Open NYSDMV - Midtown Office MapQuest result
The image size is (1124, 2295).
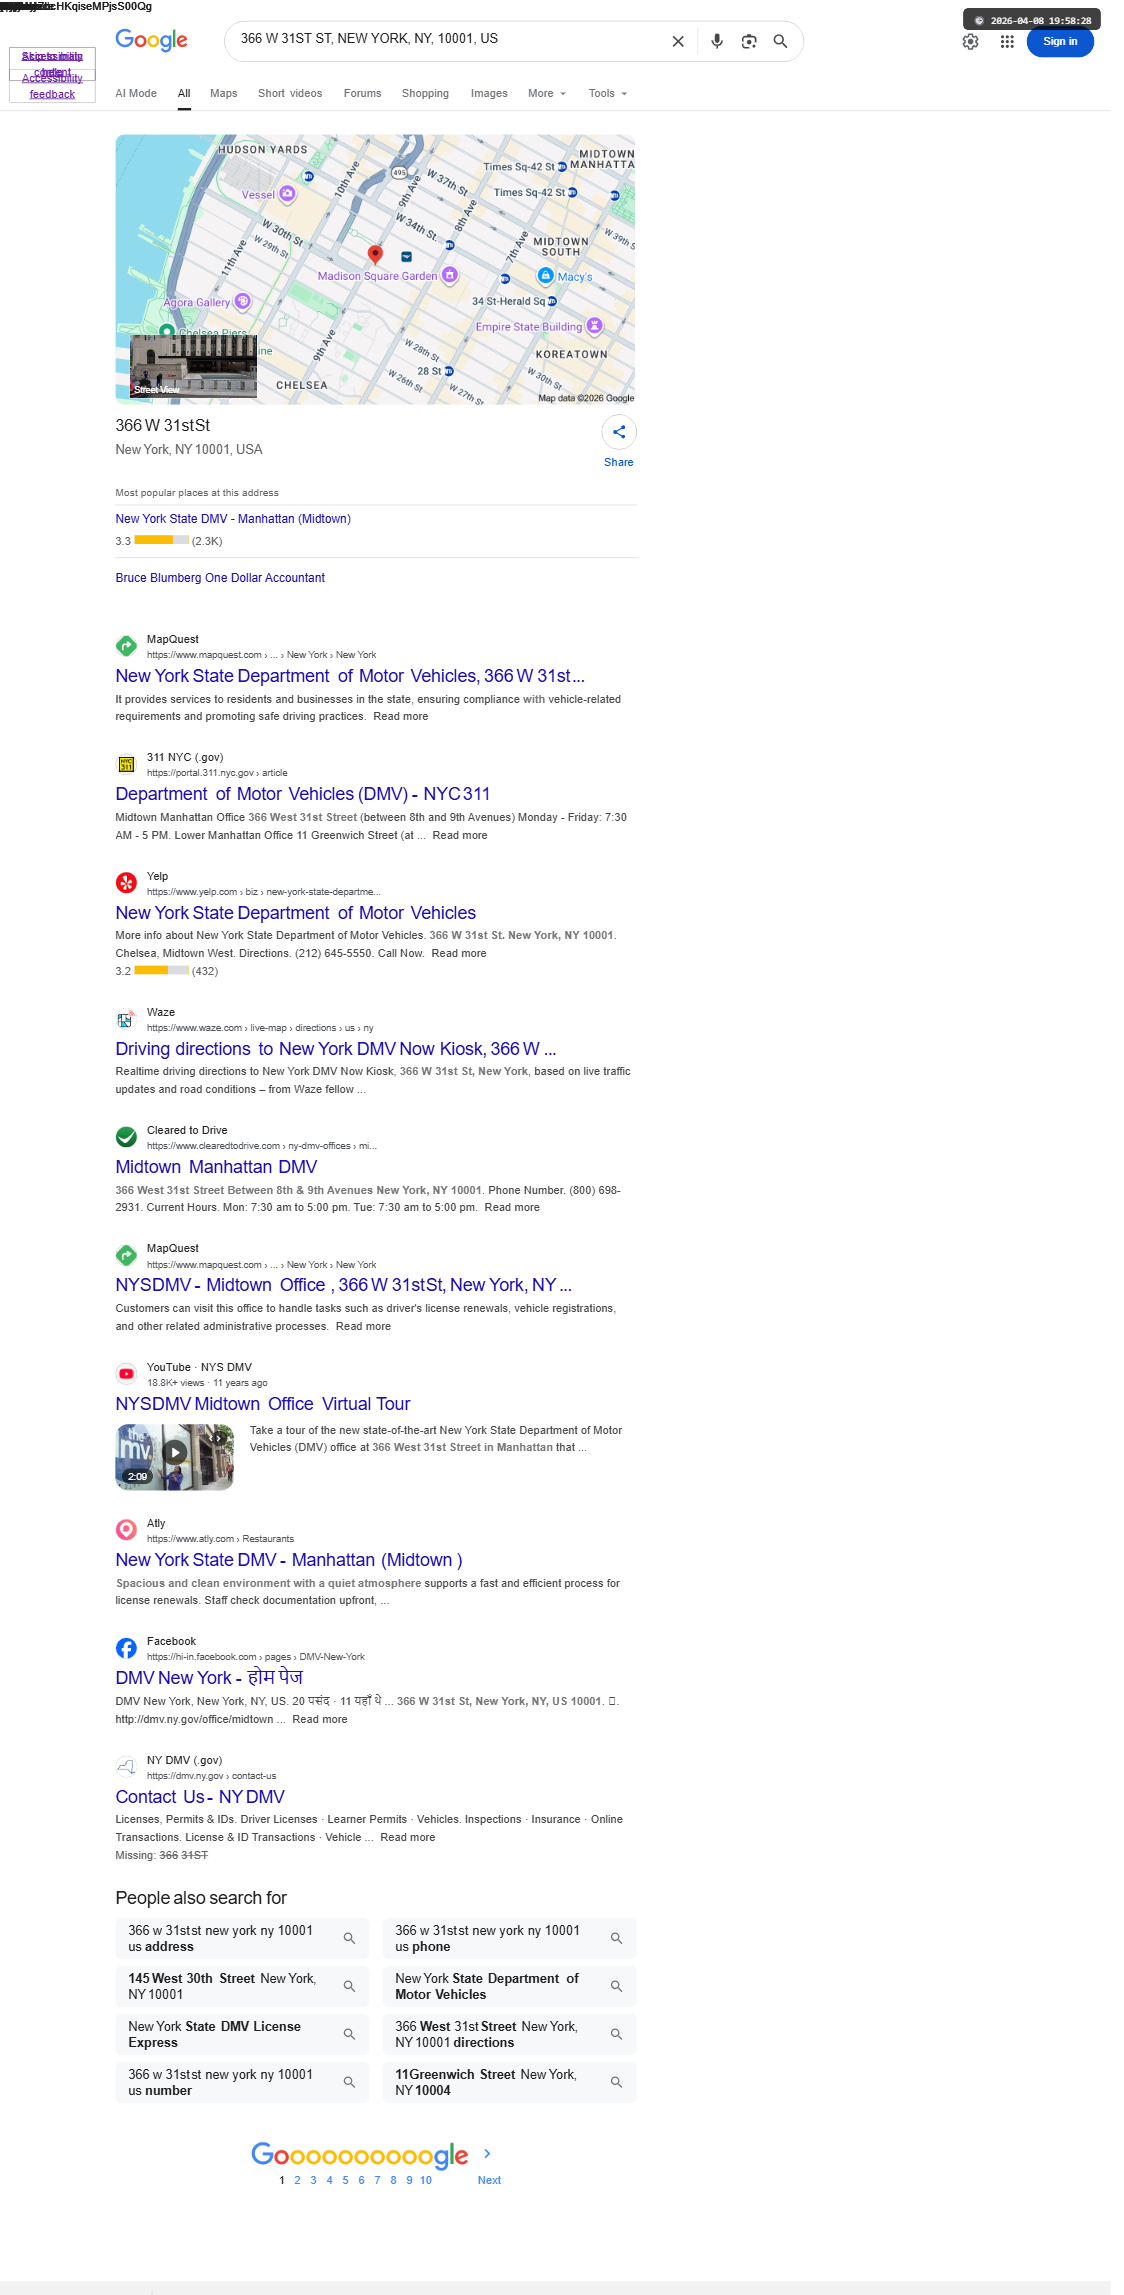pos(344,1285)
